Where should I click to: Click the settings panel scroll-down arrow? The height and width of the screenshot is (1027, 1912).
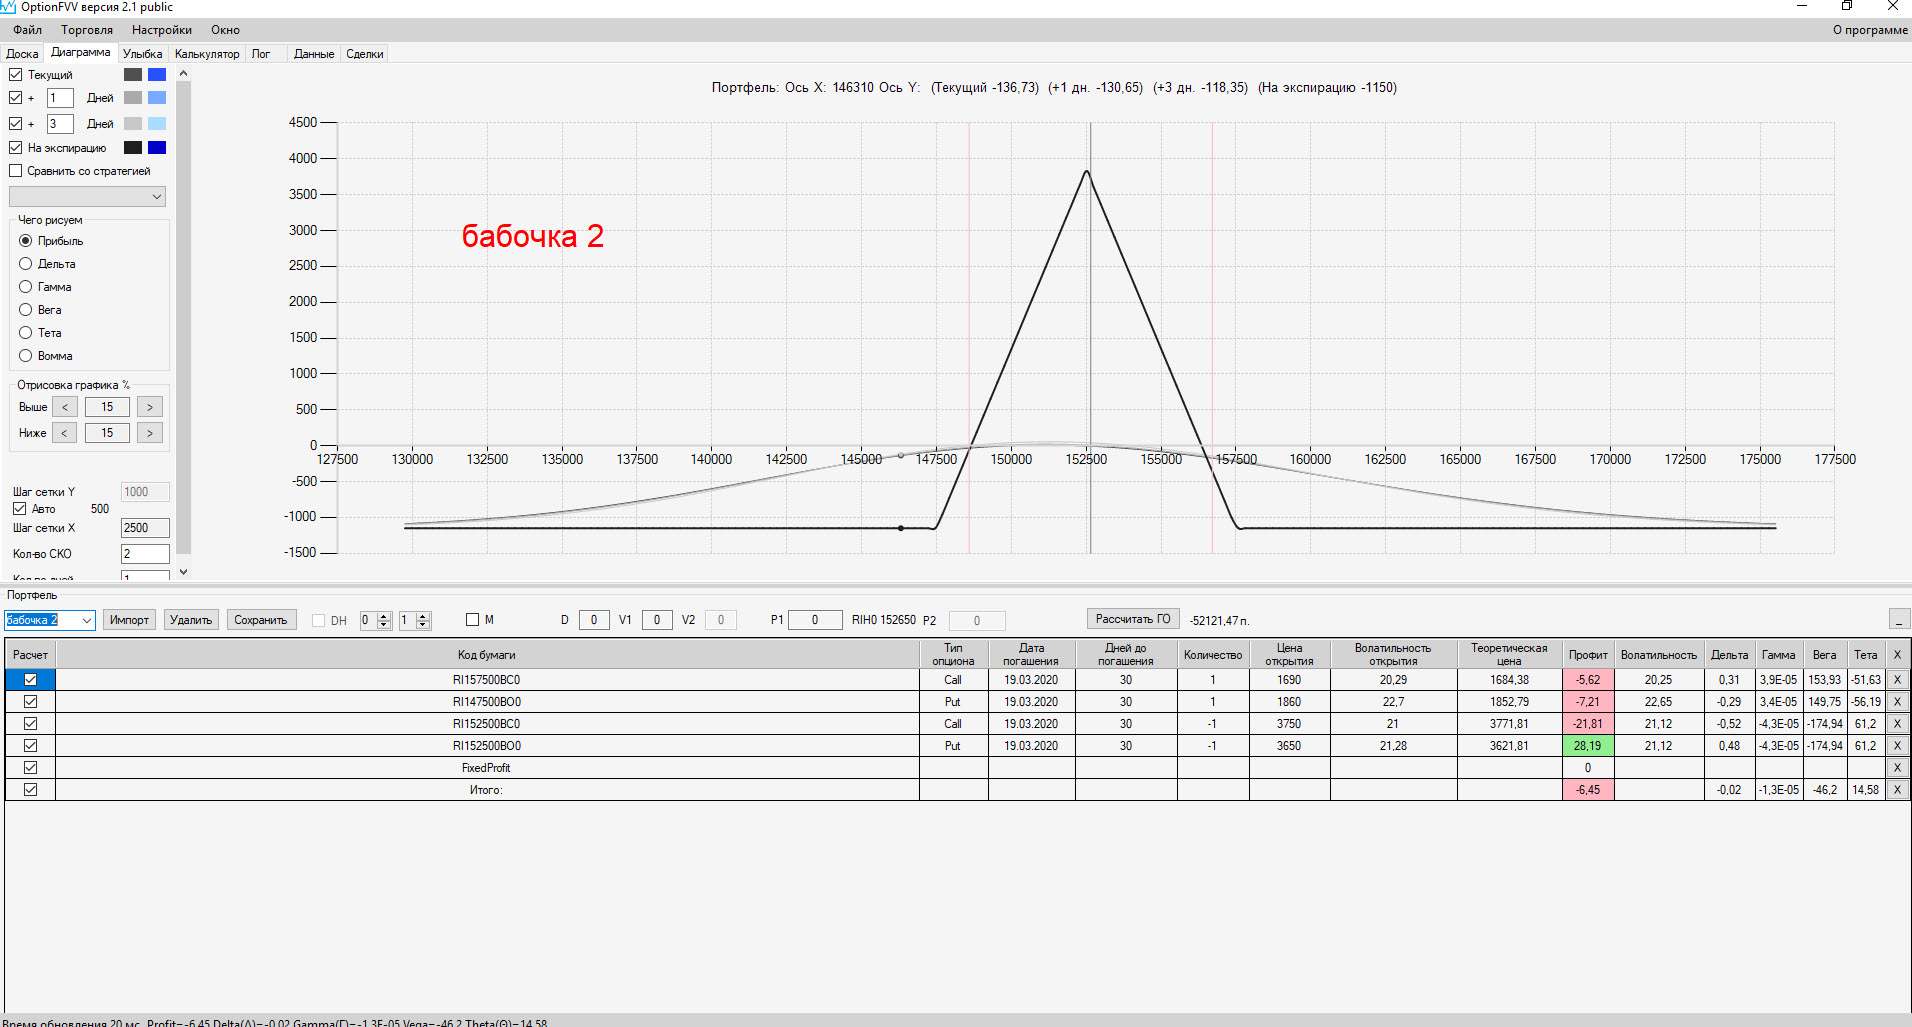[183, 572]
